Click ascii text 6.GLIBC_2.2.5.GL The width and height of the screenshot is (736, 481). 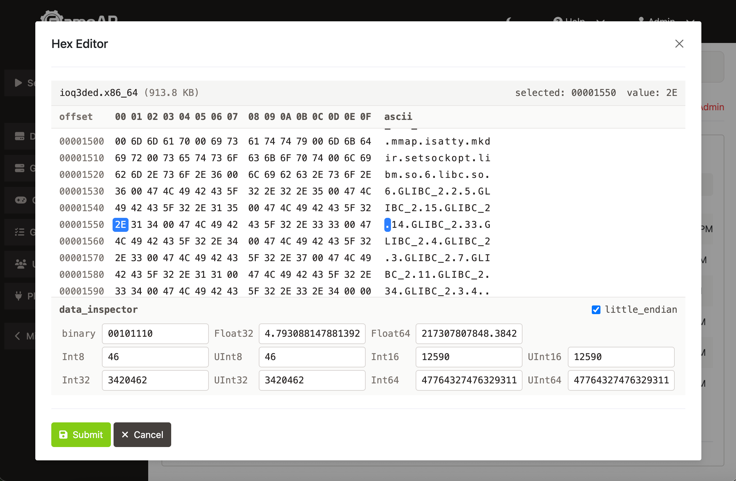click(437, 191)
